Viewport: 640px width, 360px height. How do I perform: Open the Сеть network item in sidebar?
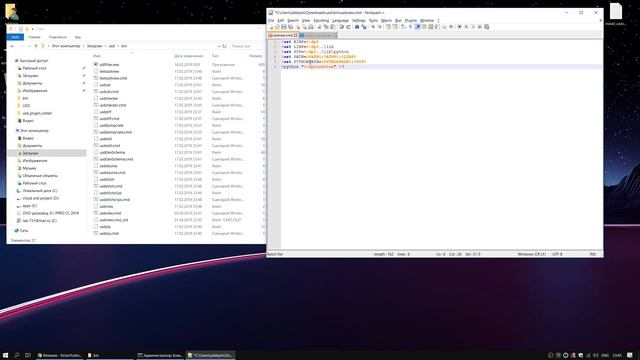pyautogui.click(x=24, y=231)
